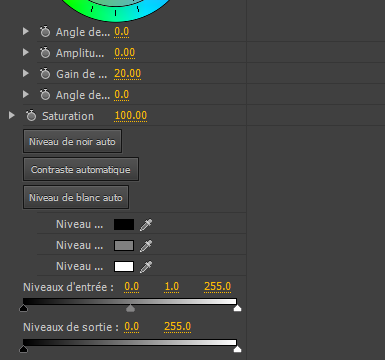
Task: Edit 0.0 value of Angle de... below Gain de ...
Action: point(121,95)
